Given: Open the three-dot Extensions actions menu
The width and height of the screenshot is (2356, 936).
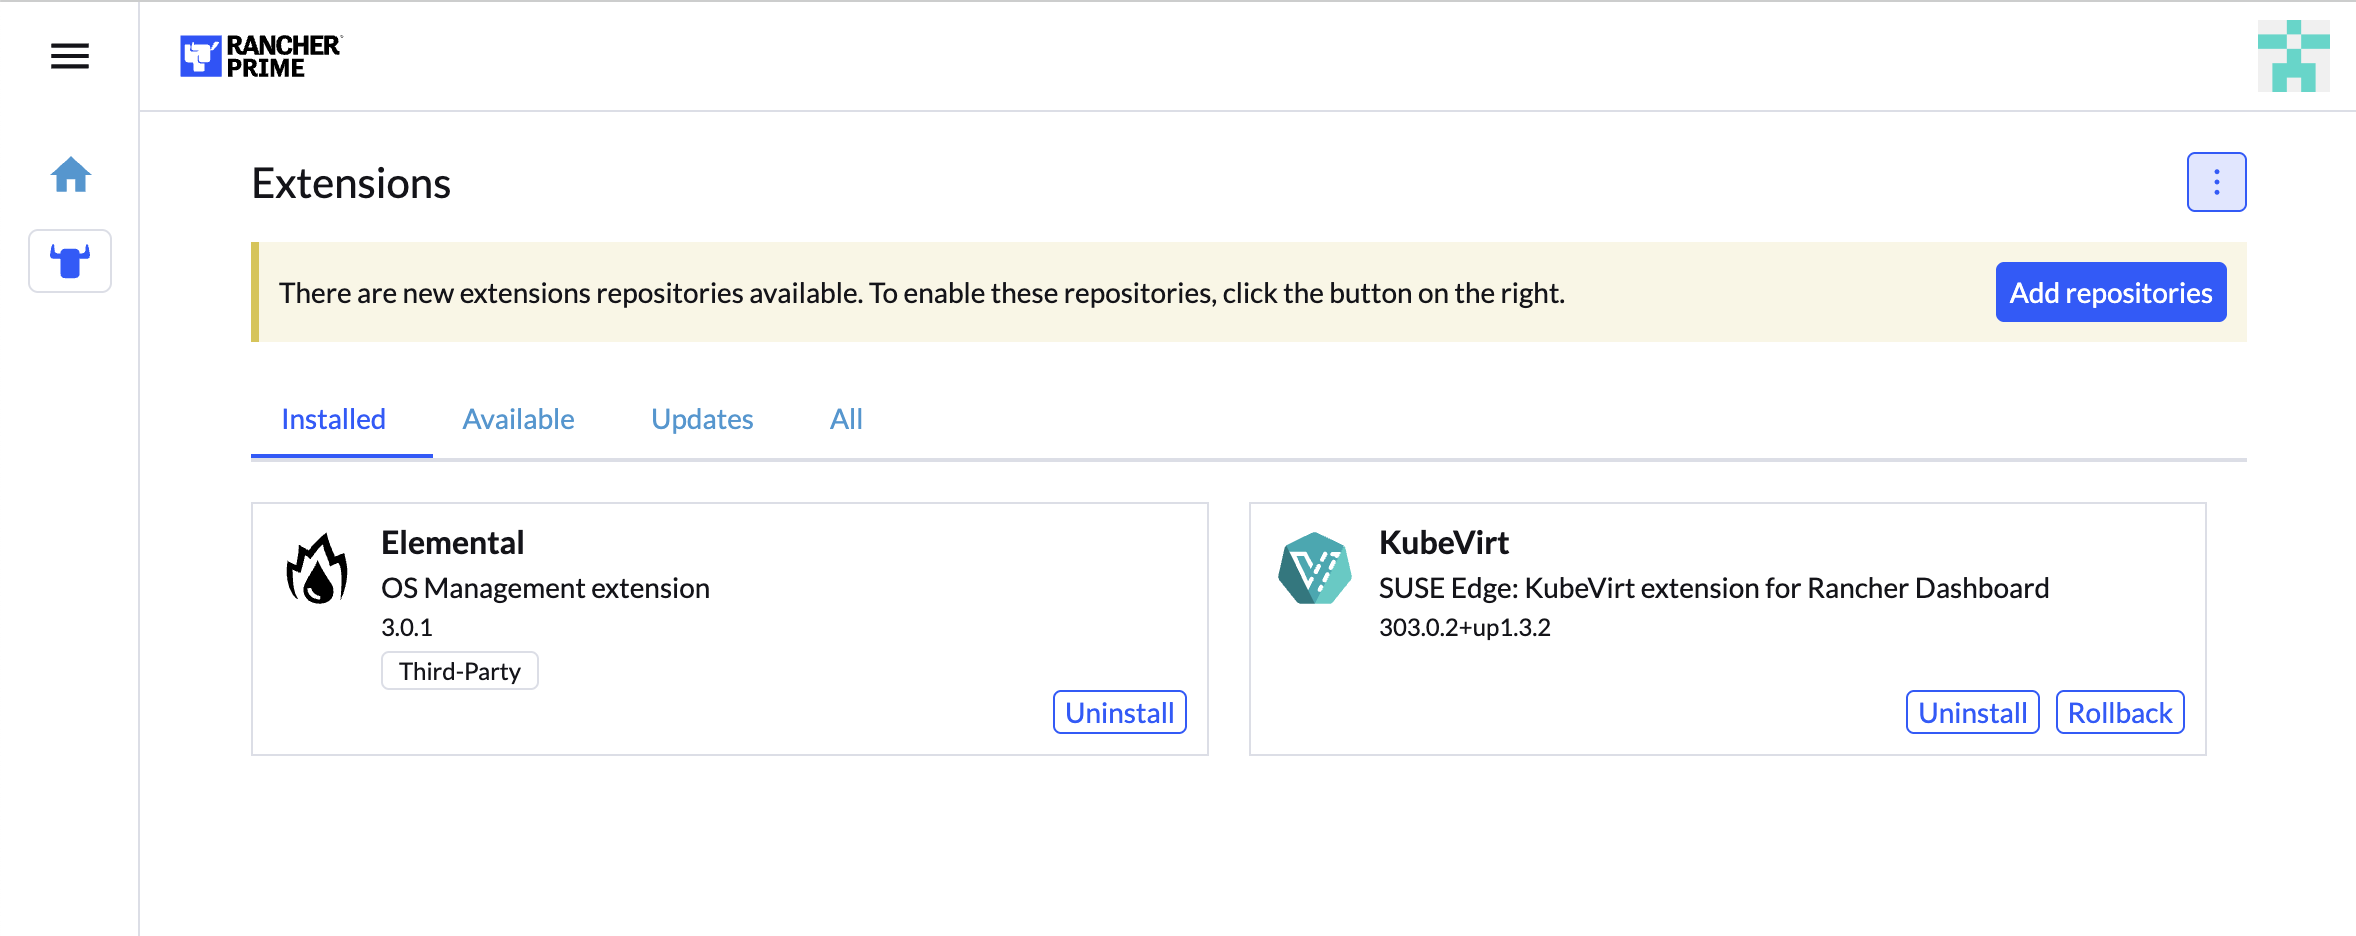Looking at the screenshot, I should pos(2216,182).
